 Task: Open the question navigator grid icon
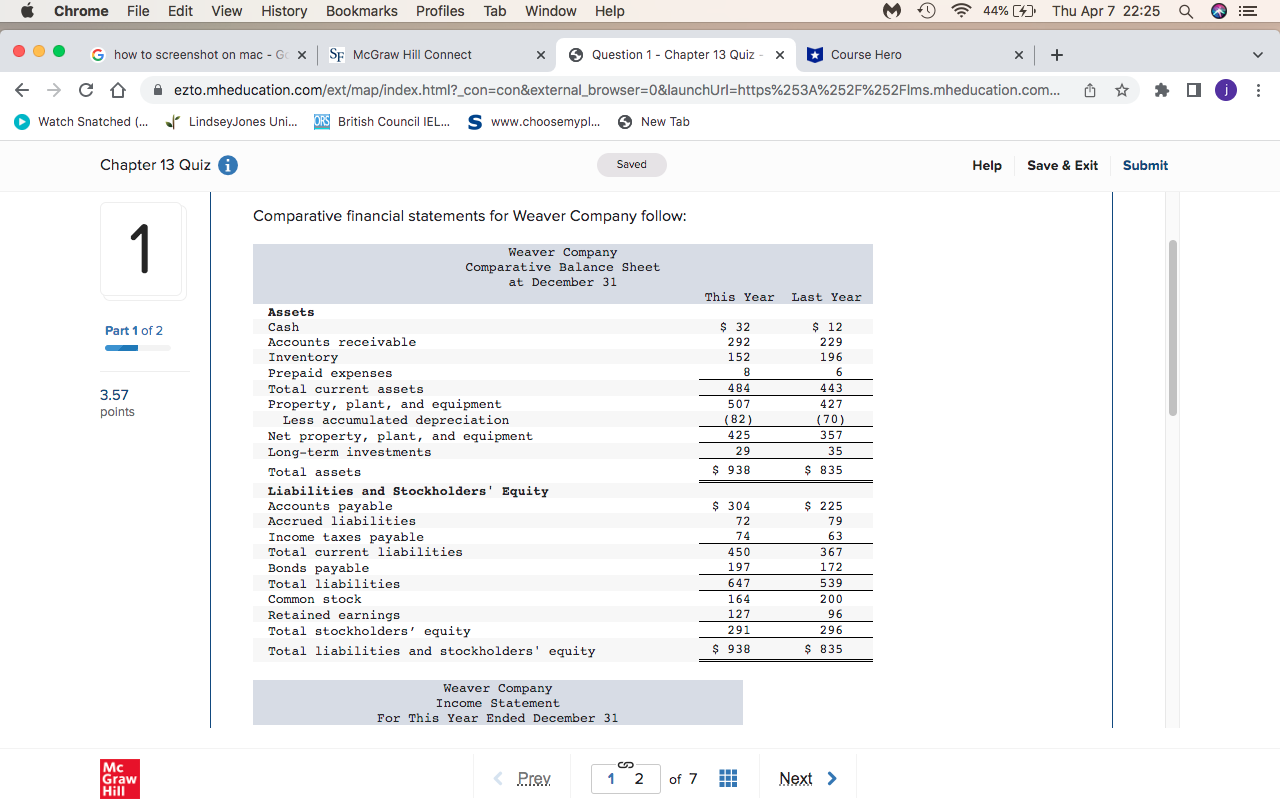tap(728, 777)
